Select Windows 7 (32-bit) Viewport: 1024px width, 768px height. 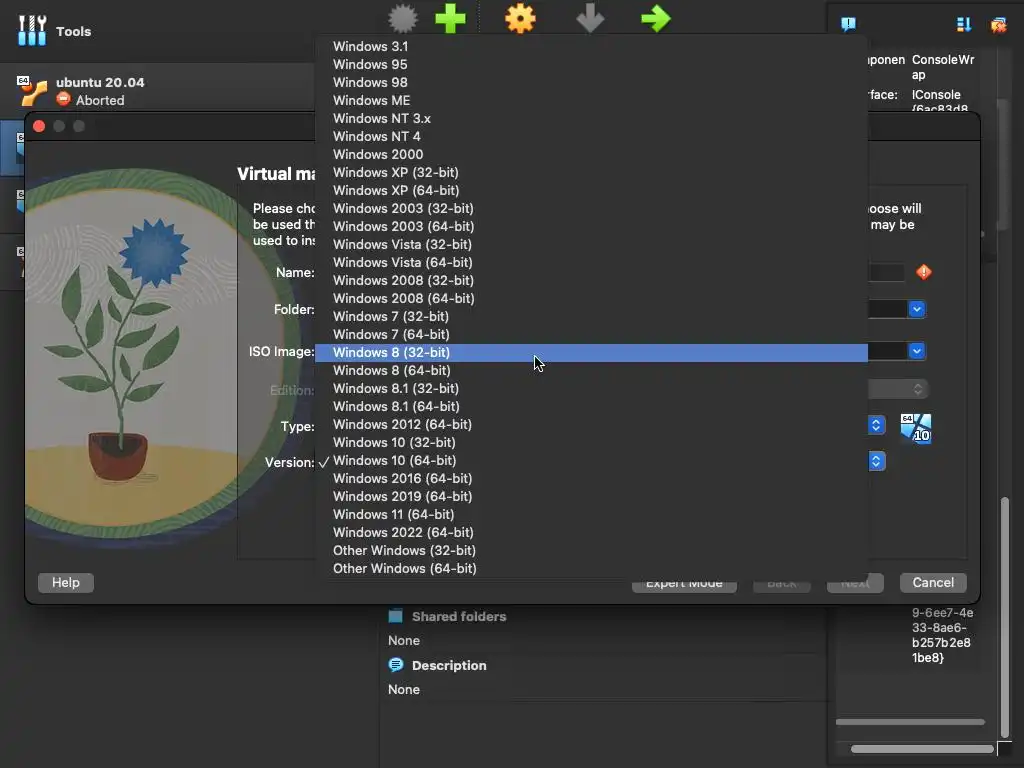(x=592, y=316)
